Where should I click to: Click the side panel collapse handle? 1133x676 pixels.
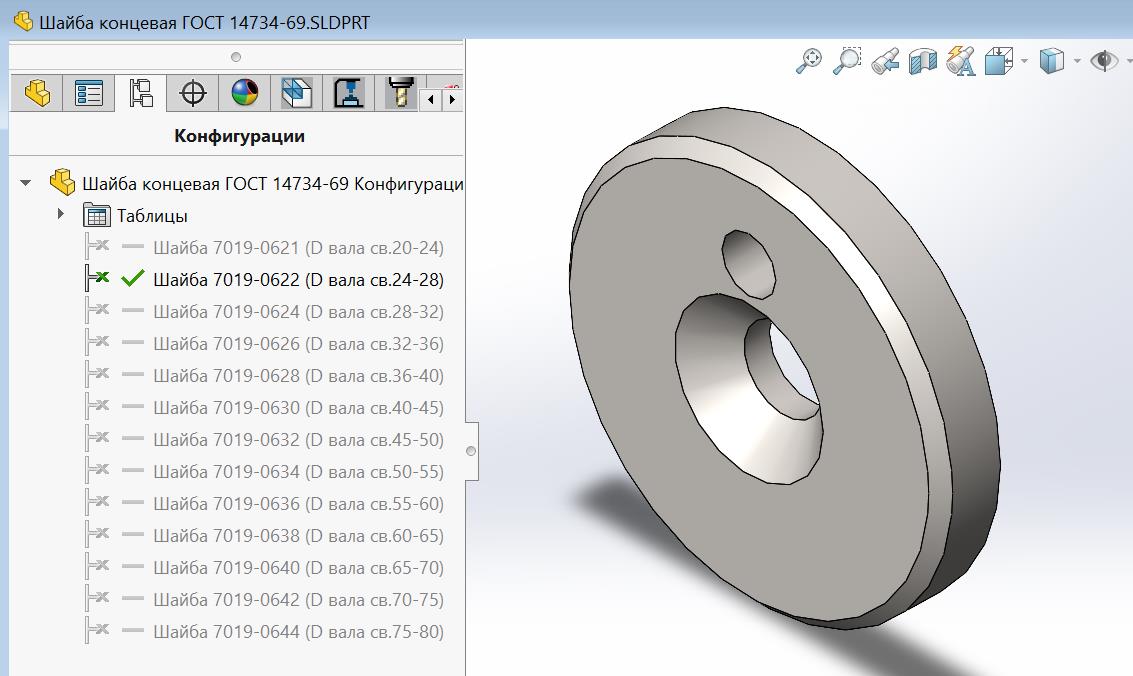click(471, 451)
